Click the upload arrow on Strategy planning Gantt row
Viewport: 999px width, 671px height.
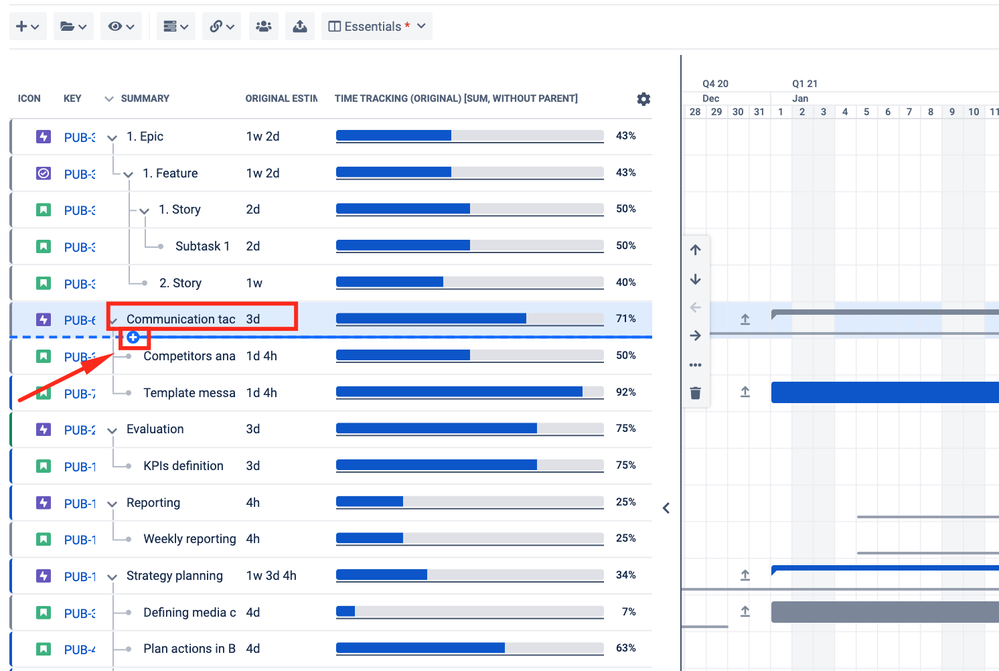pyautogui.click(x=745, y=575)
